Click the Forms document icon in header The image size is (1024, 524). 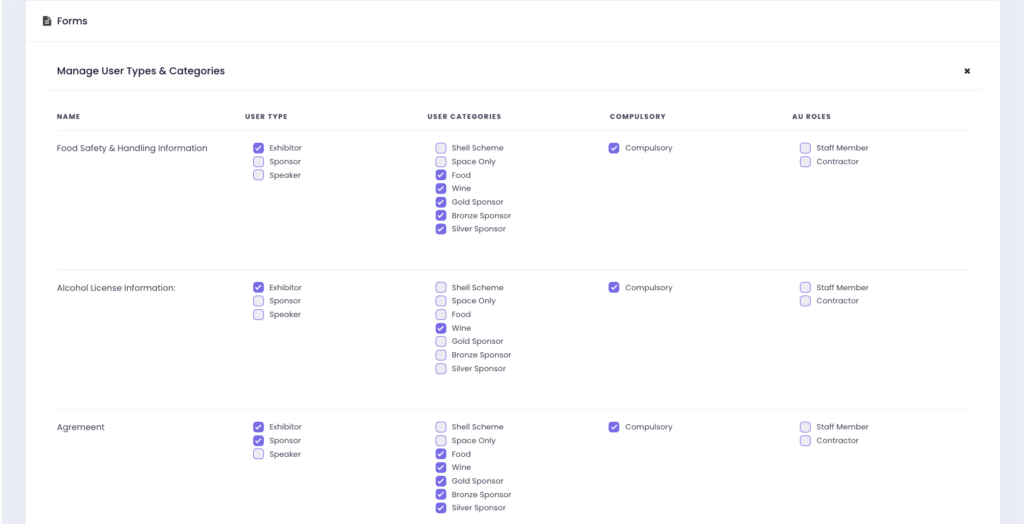coord(47,21)
